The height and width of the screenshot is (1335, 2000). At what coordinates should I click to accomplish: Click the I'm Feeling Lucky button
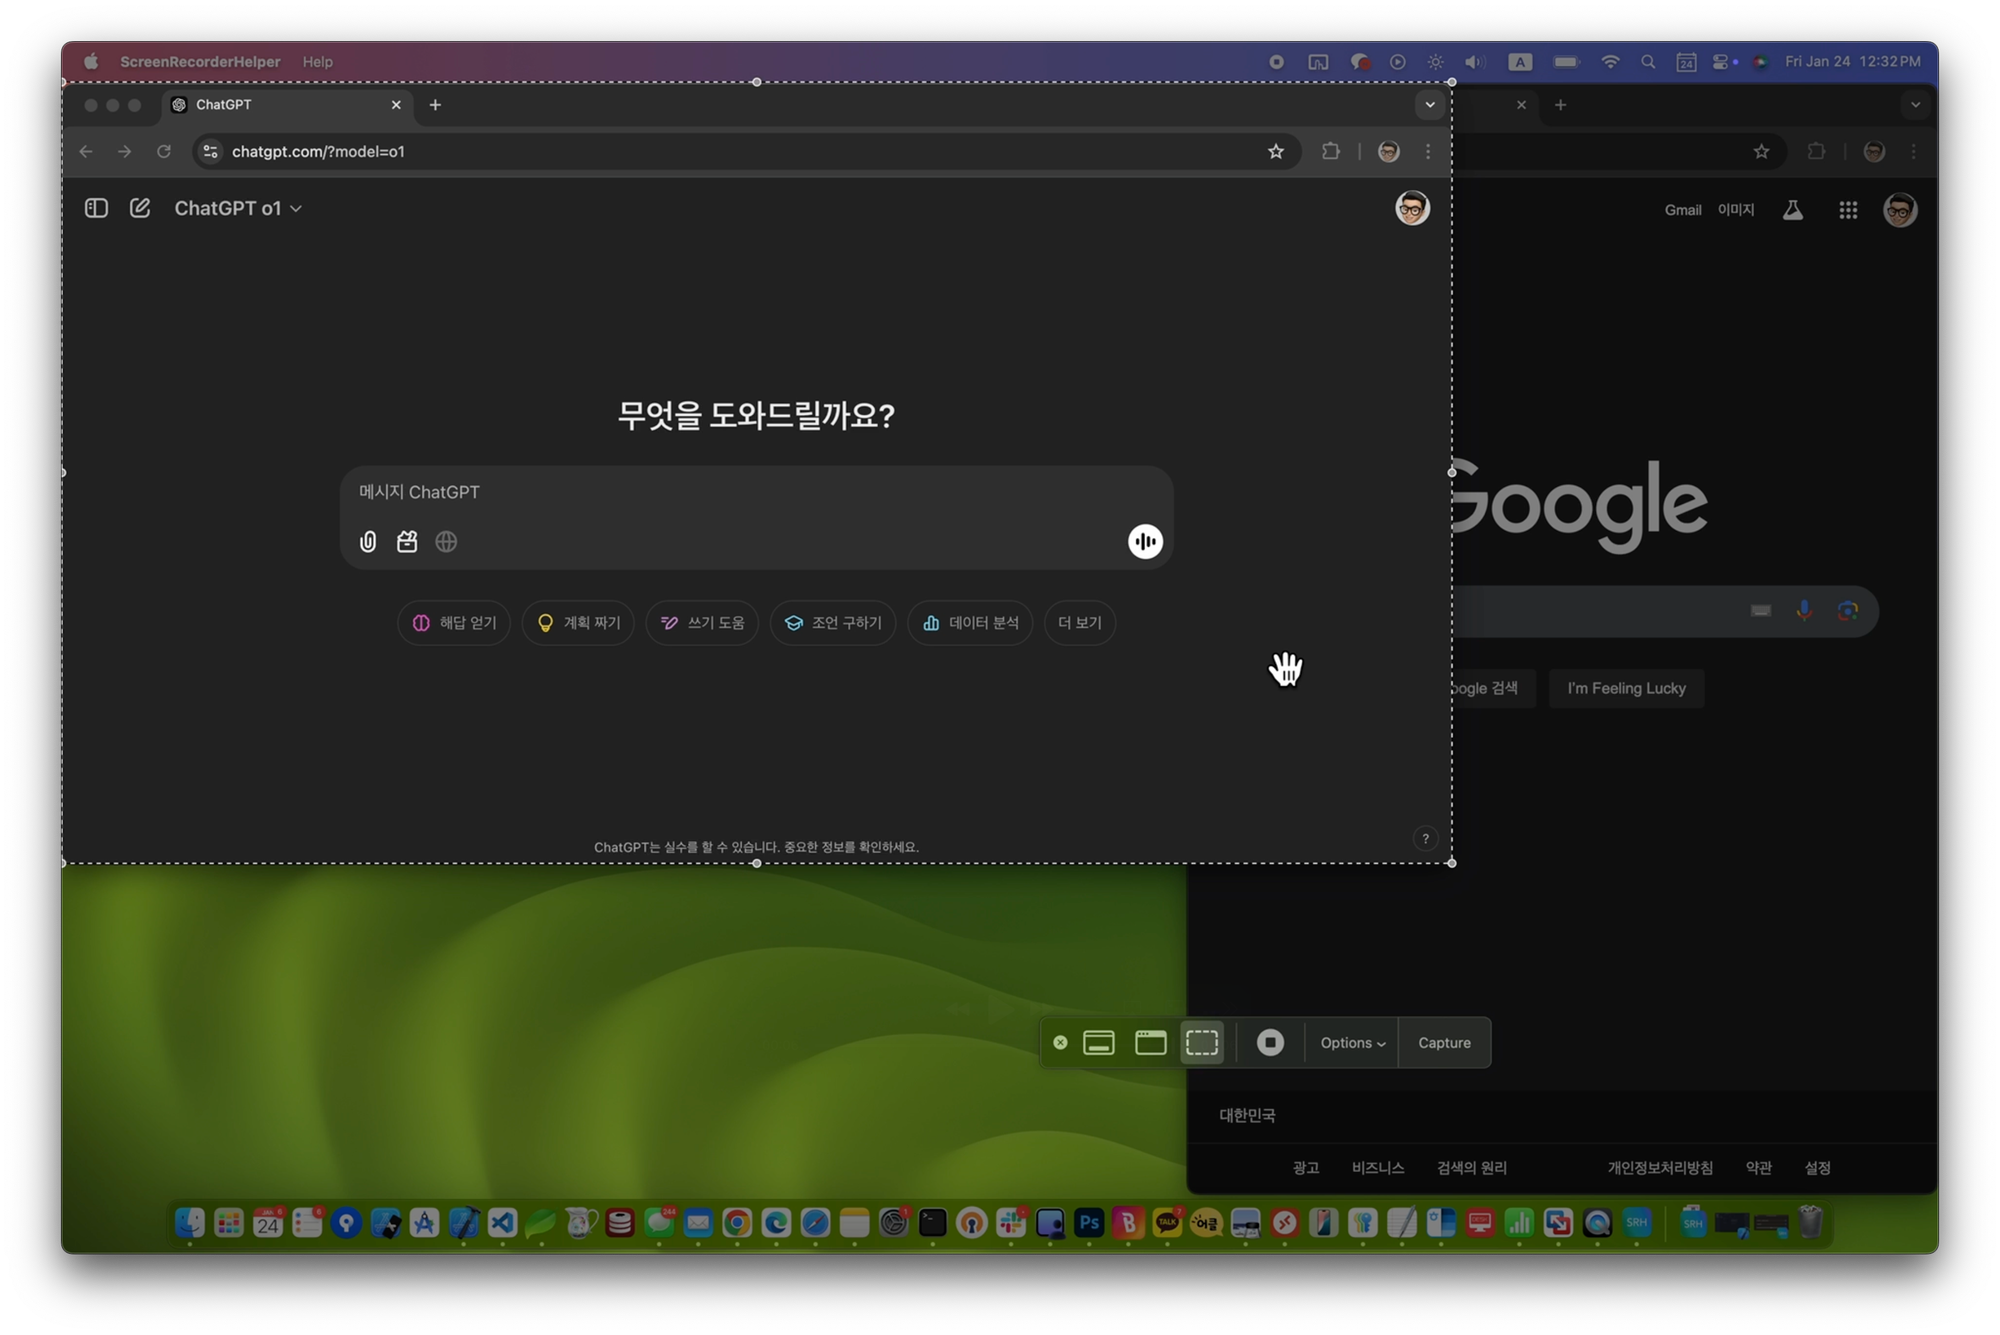click(x=1626, y=688)
